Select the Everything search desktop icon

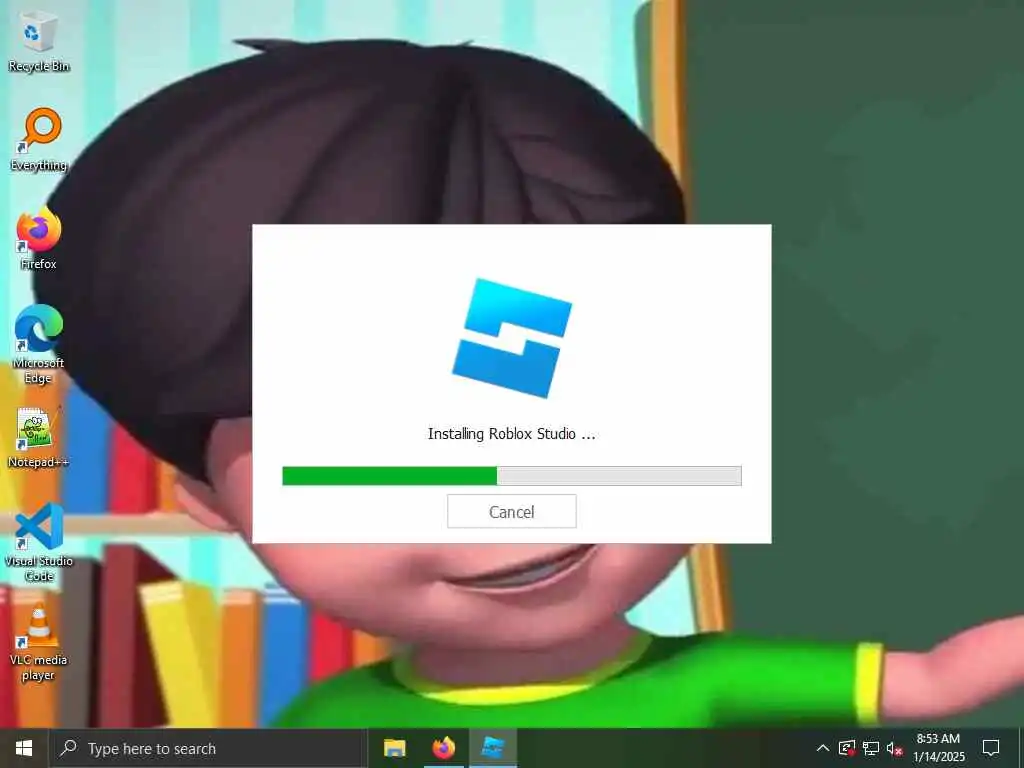pyautogui.click(x=39, y=140)
